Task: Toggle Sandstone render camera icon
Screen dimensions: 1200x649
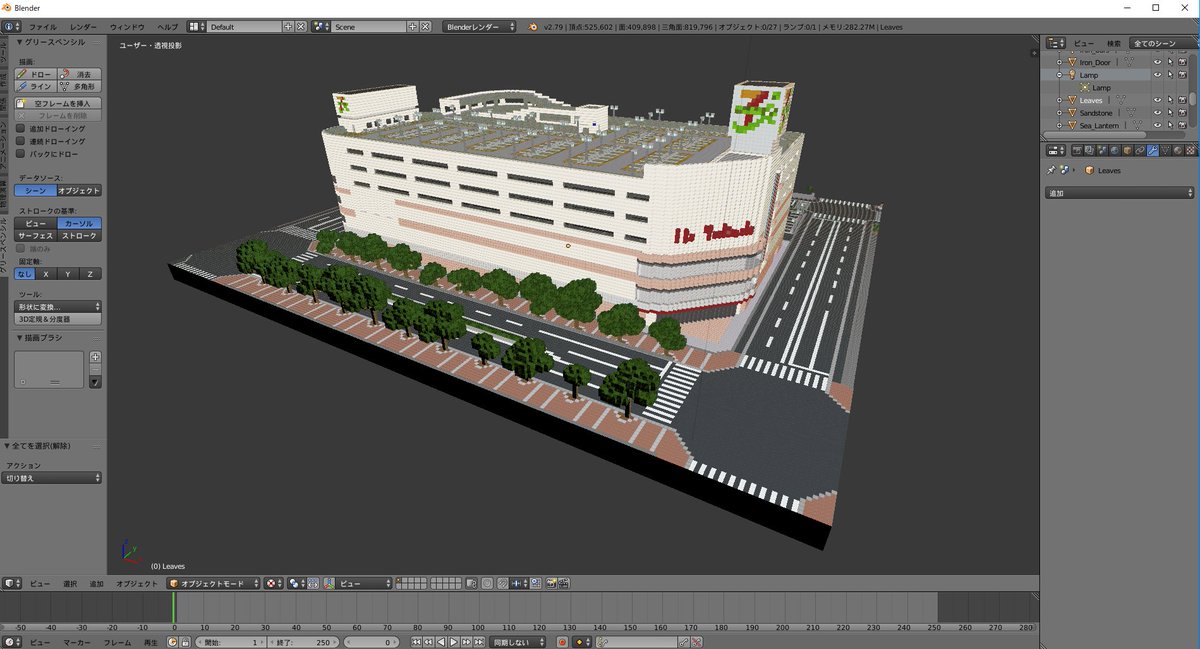Action: click(x=1182, y=113)
